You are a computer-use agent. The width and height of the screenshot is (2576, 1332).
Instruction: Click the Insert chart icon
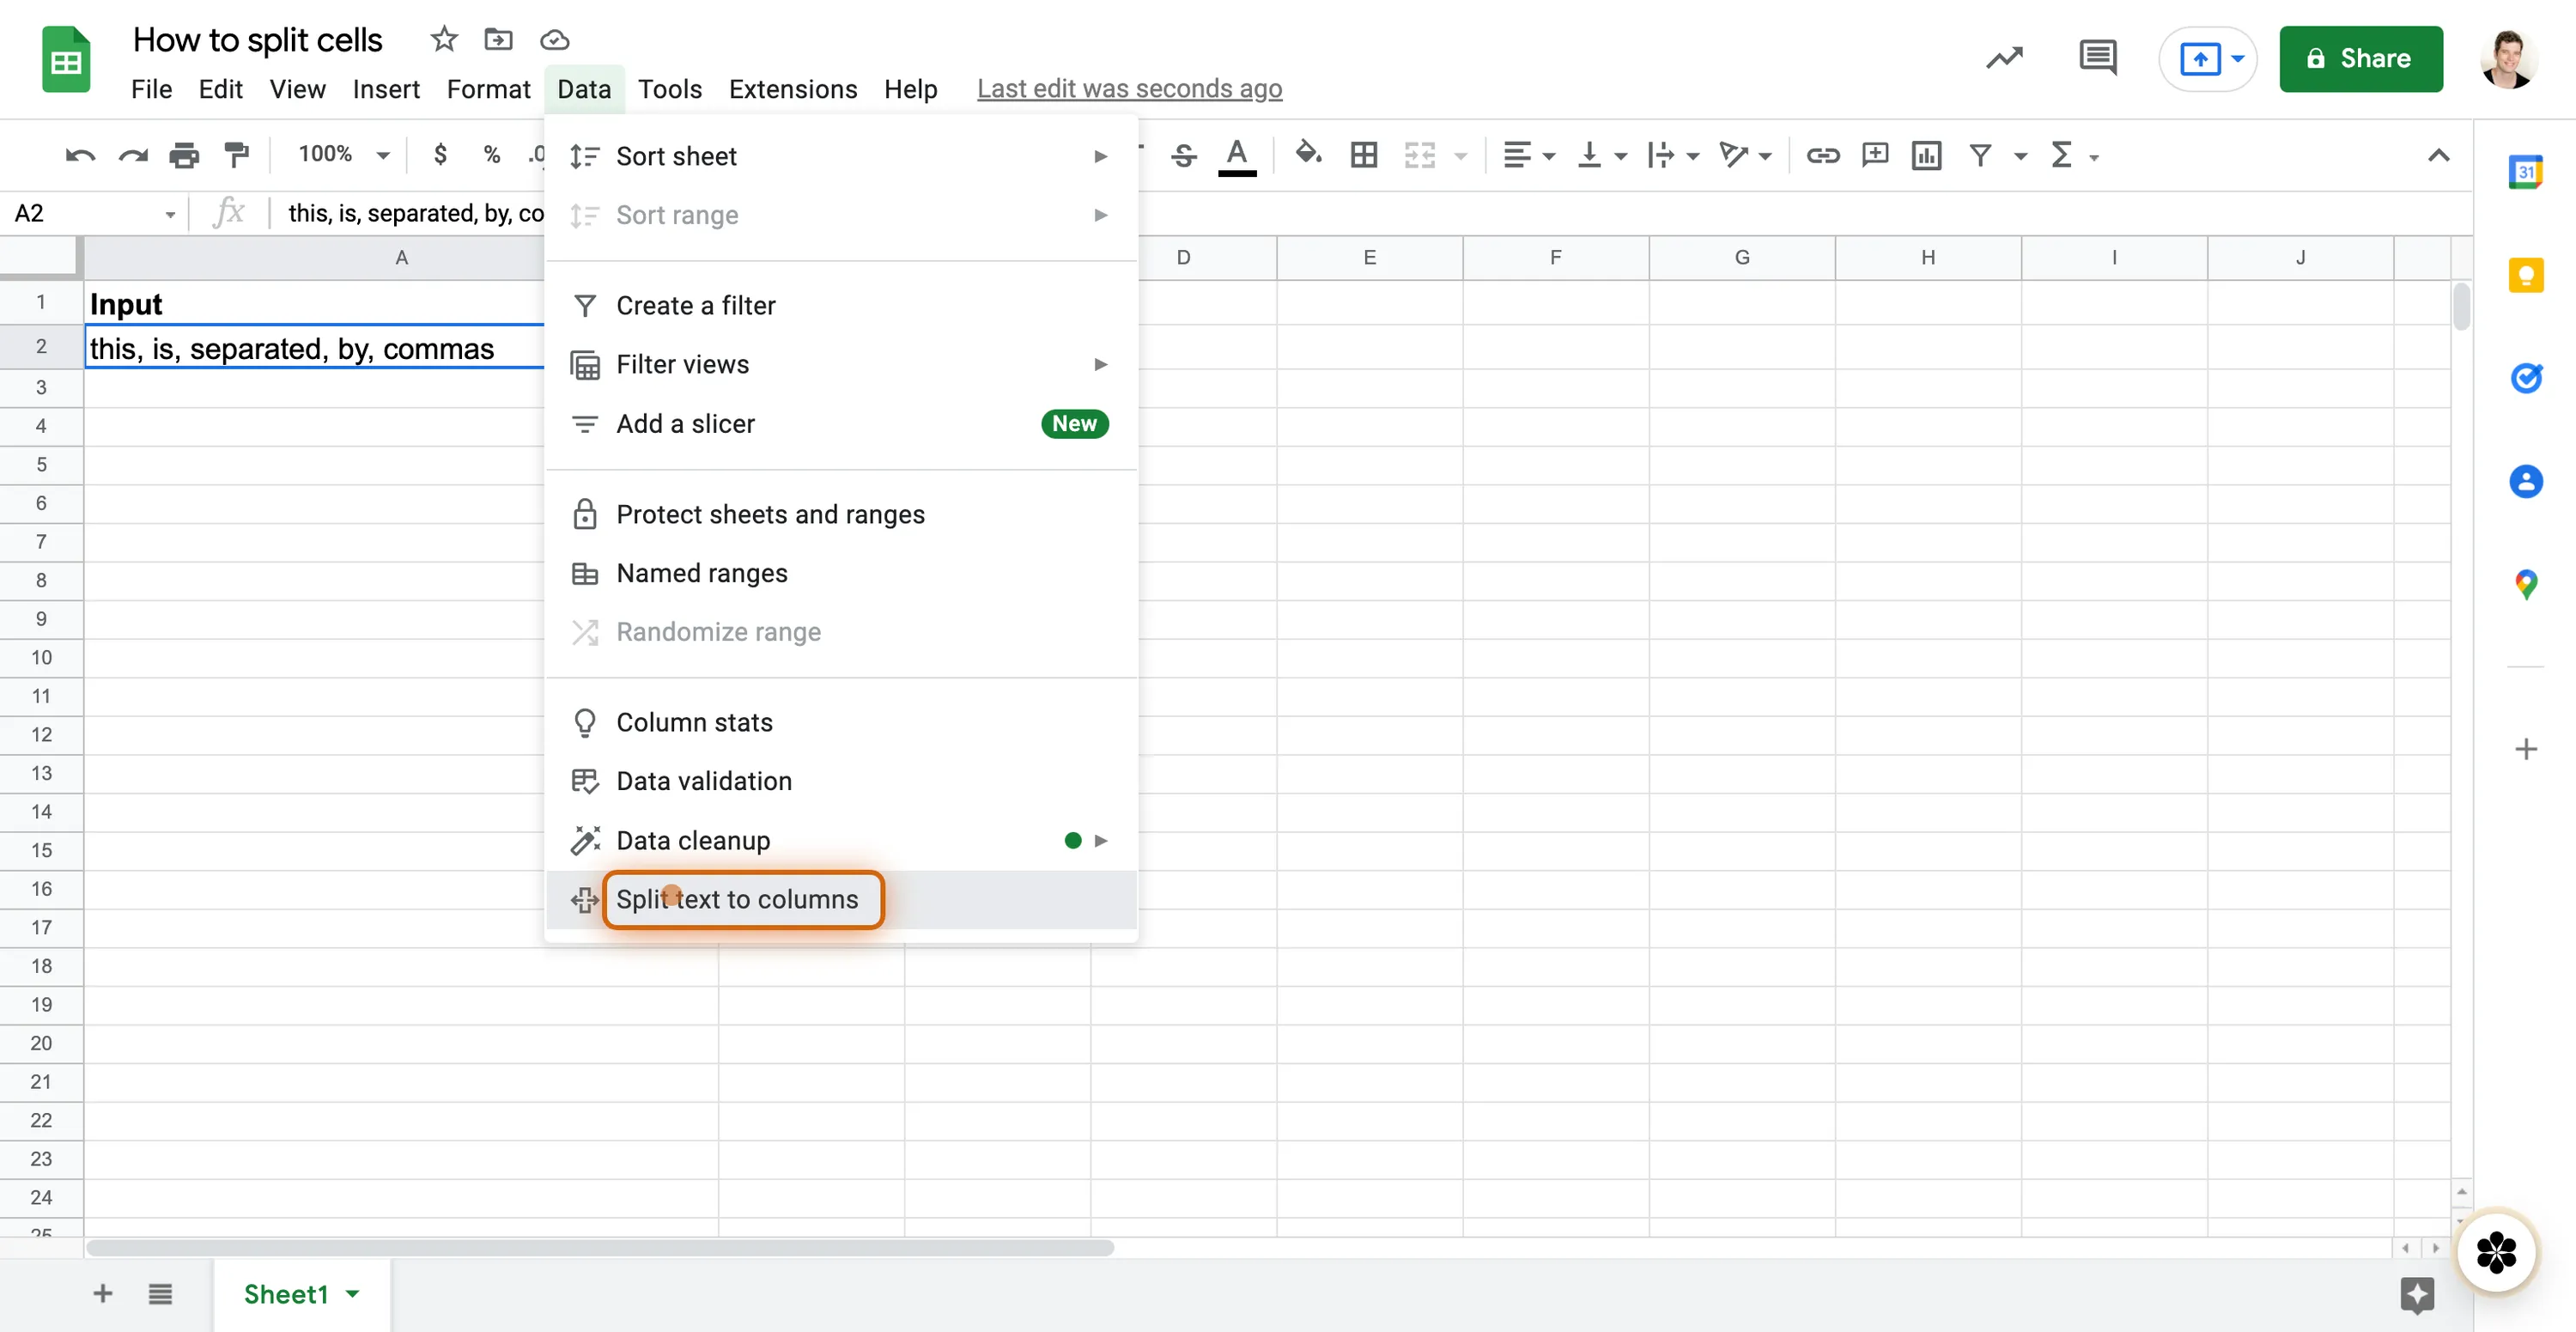[x=1926, y=155]
